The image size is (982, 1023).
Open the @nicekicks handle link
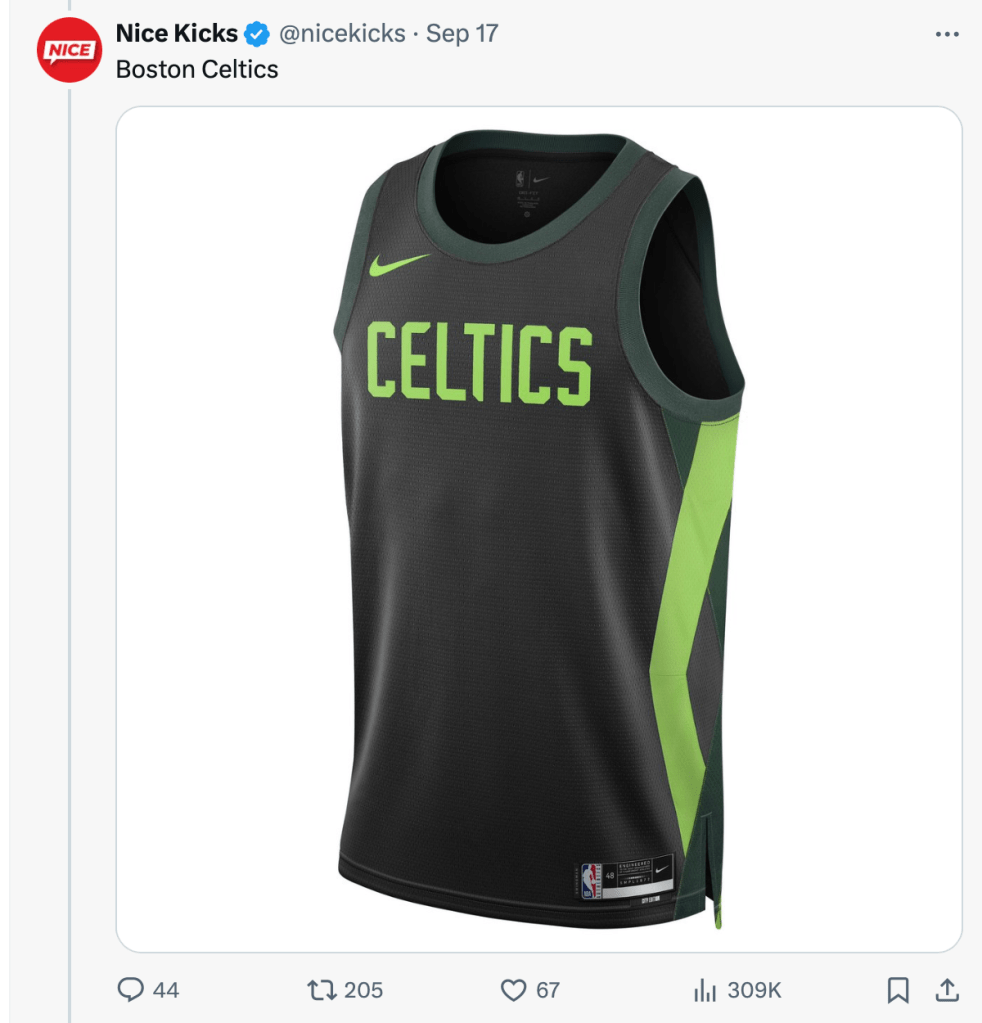coord(342,34)
